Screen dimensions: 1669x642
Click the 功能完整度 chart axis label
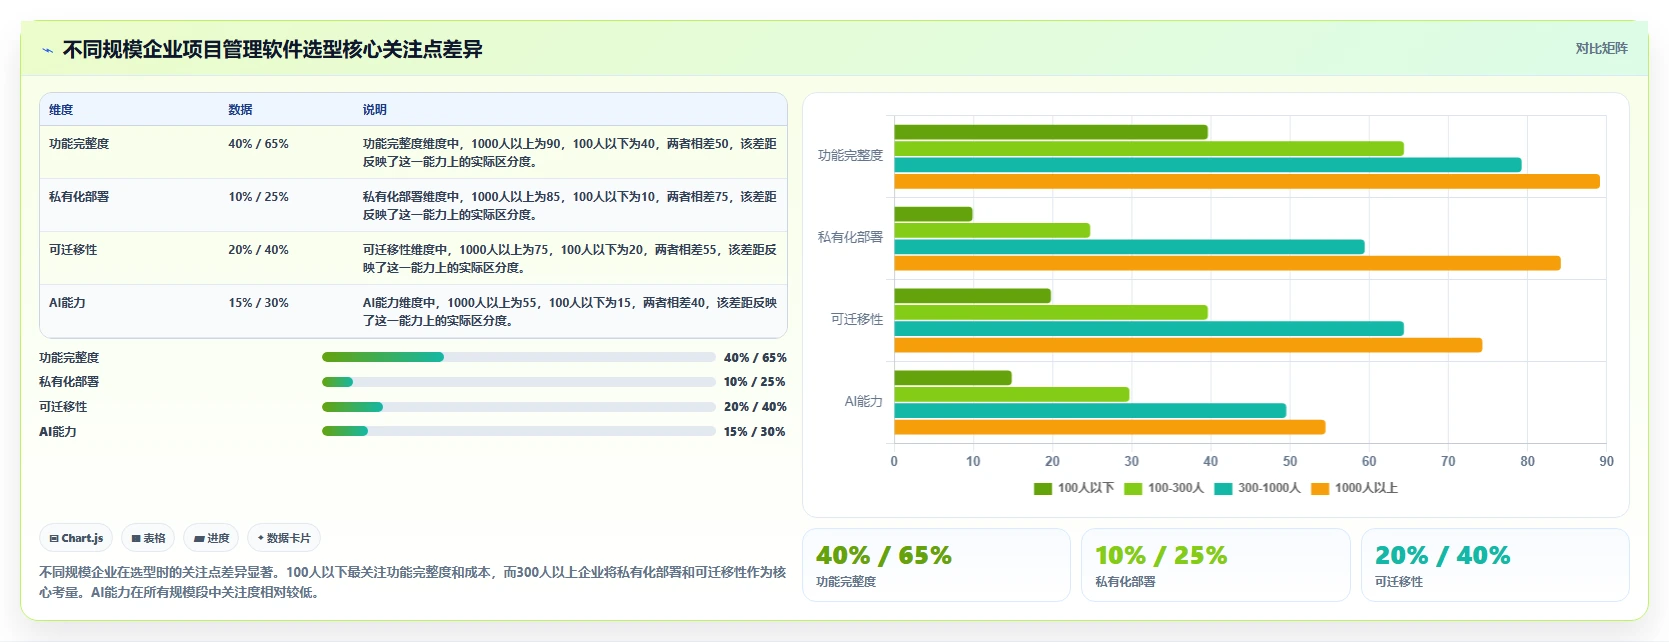click(x=850, y=156)
